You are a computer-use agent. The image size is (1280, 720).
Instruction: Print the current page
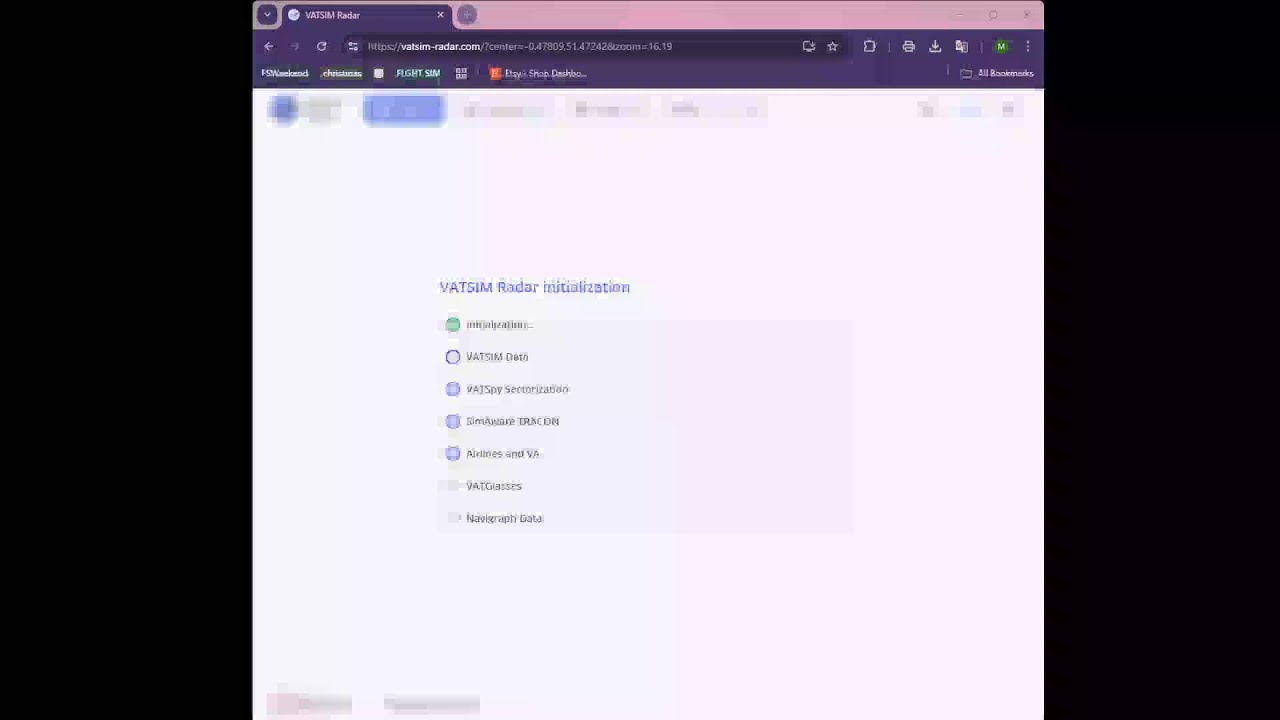point(908,46)
